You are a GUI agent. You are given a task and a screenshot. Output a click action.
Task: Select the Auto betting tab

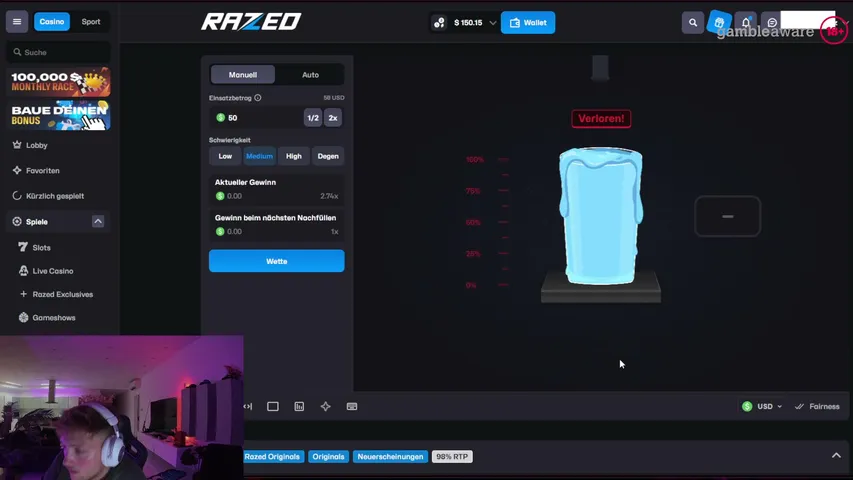pyautogui.click(x=310, y=75)
